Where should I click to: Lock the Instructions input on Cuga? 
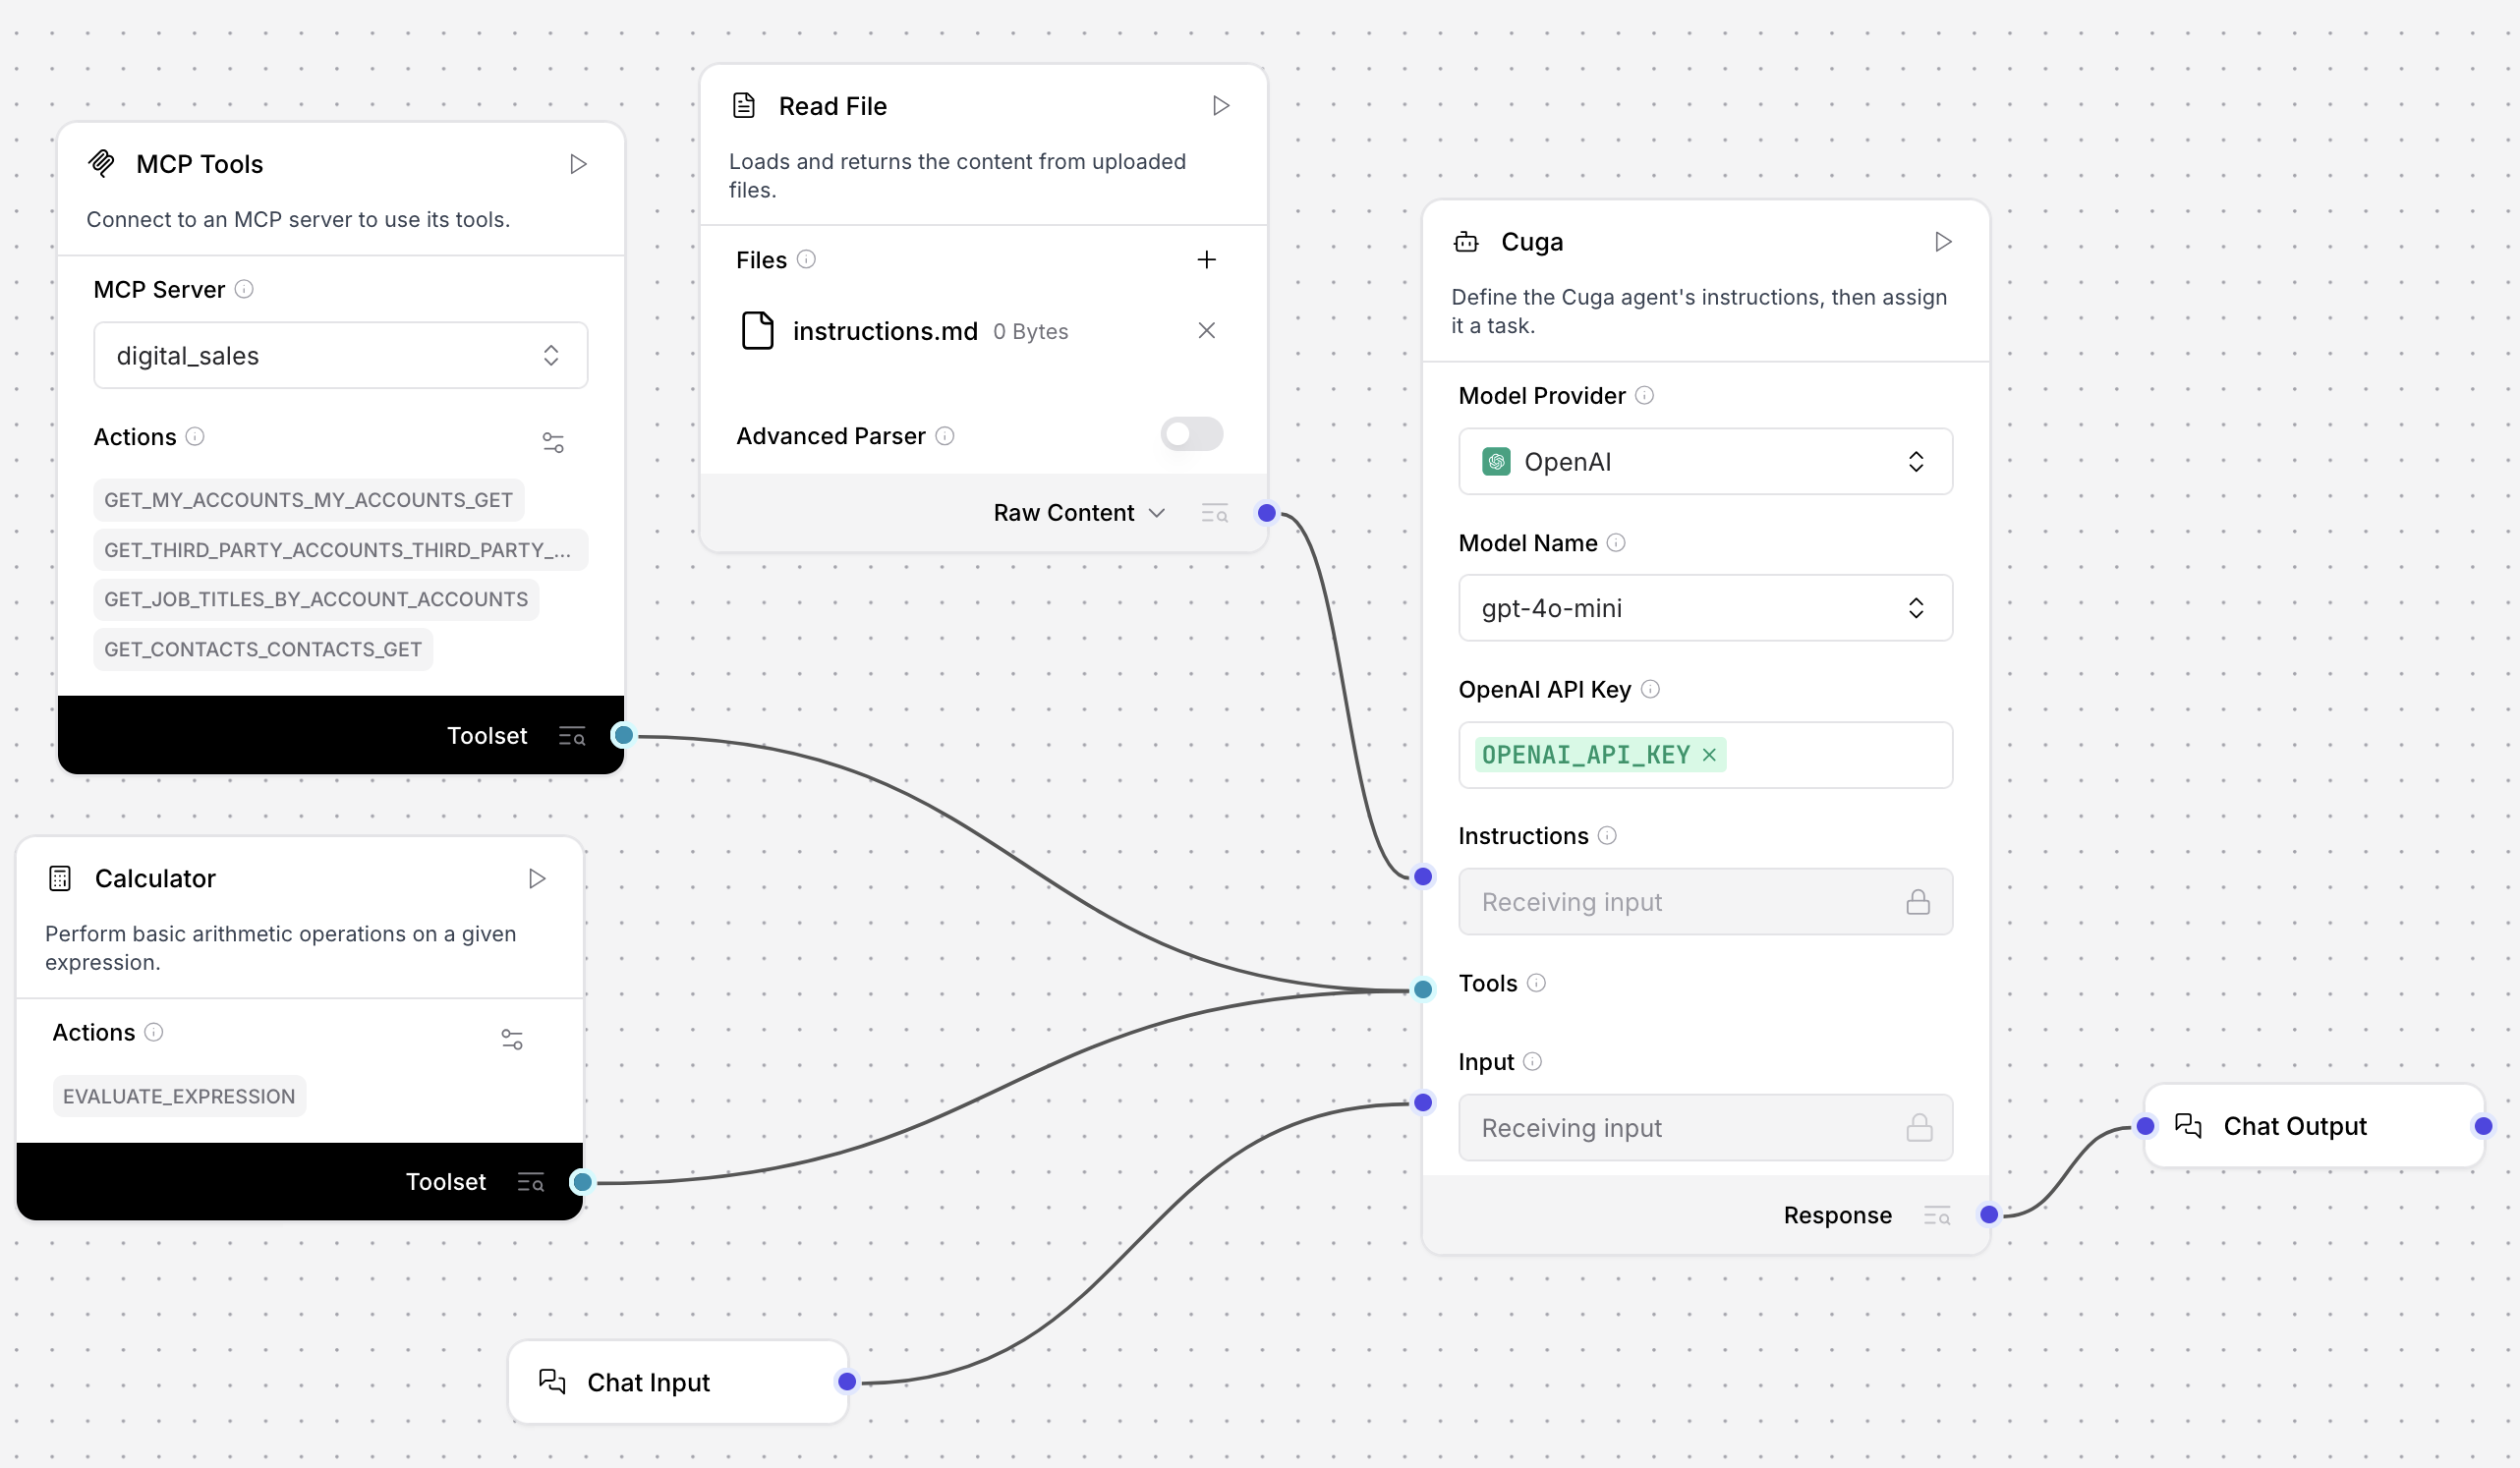pos(1917,901)
